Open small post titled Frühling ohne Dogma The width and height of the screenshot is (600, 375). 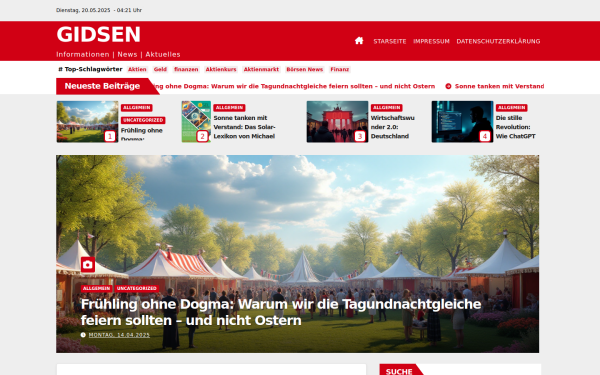142,134
